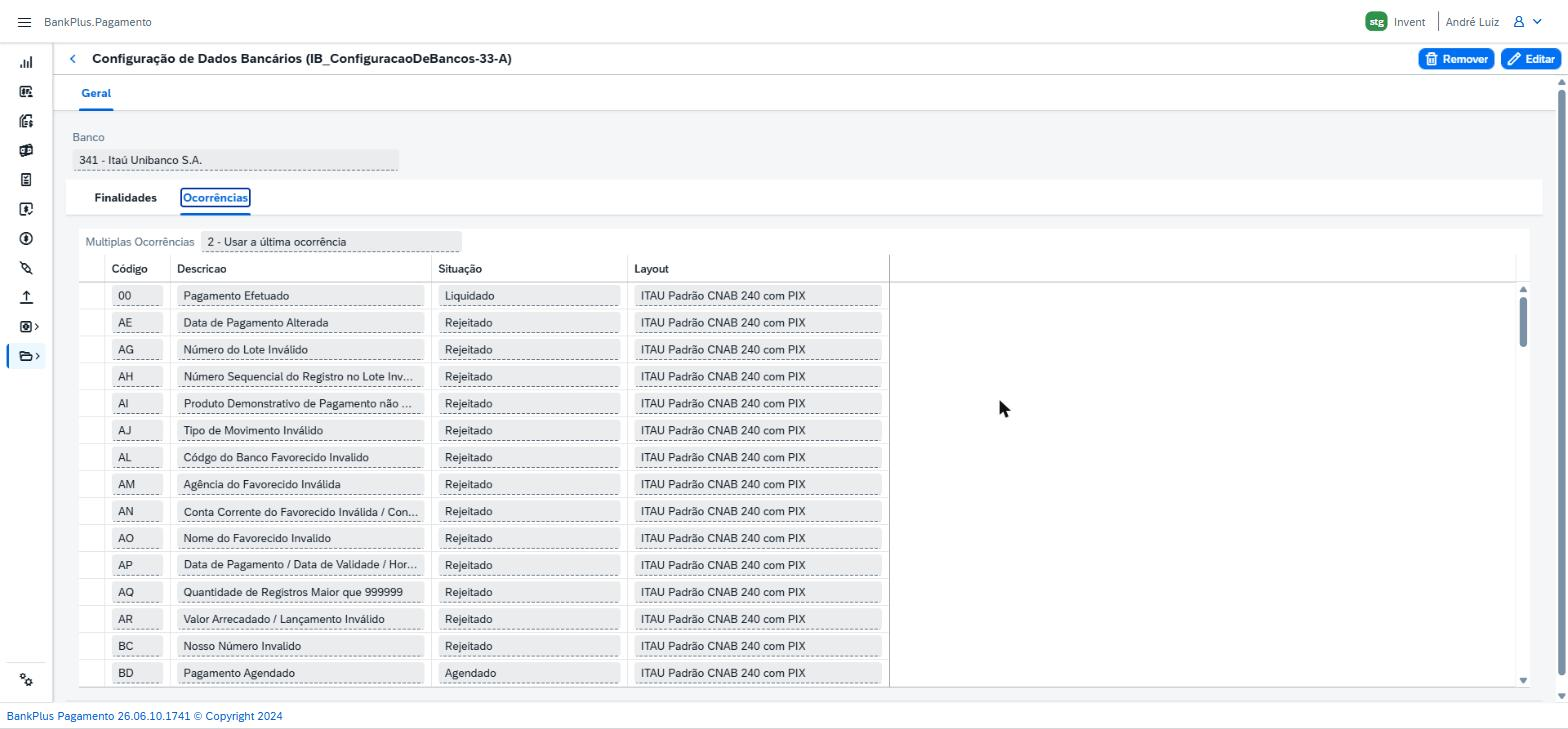
Task: Open the dollar coin icon in sidebar
Action: (26, 239)
